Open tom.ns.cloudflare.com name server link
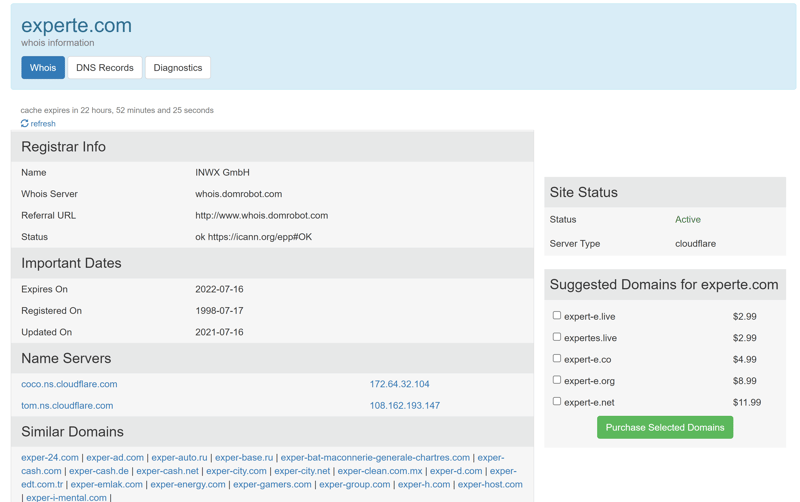This screenshot has width=800, height=502. click(67, 406)
